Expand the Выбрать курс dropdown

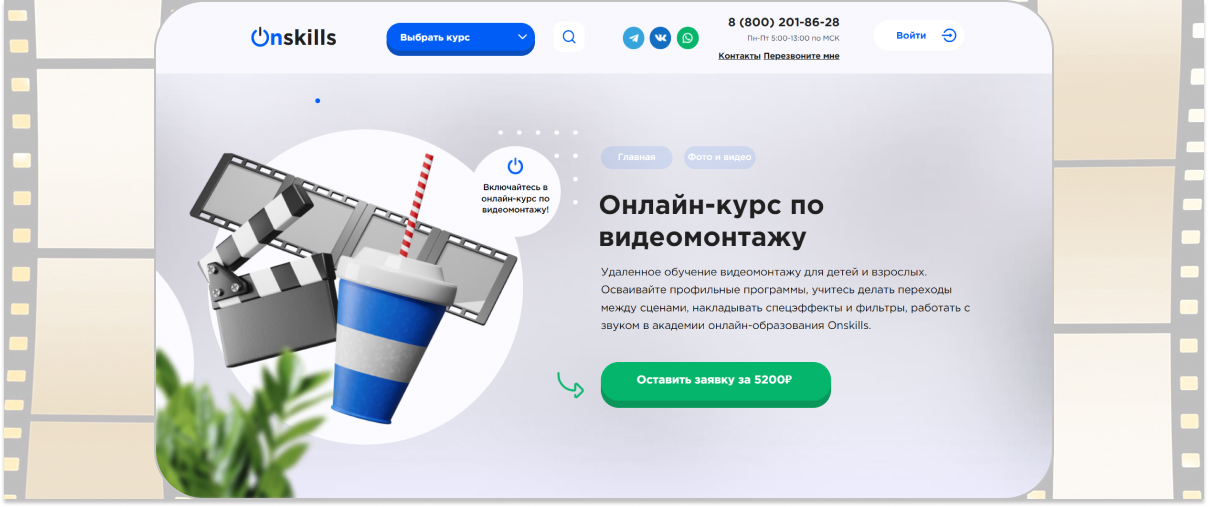tap(461, 38)
